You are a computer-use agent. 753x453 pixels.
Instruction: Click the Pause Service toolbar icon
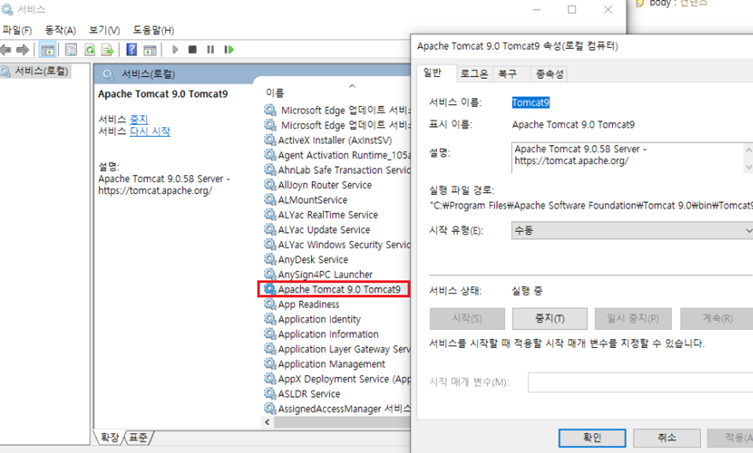coord(210,49)
